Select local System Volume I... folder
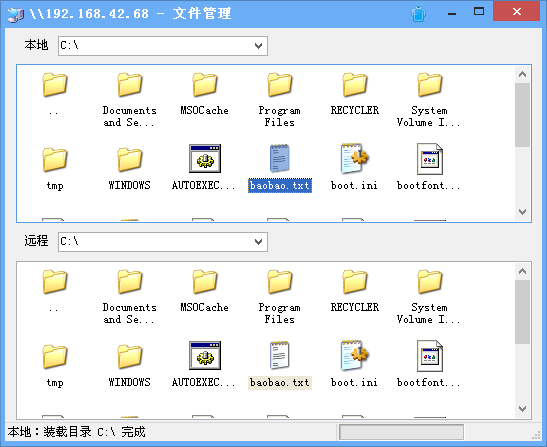The height and width of the screenshot is (447, 547). click(x=429, y=85)
